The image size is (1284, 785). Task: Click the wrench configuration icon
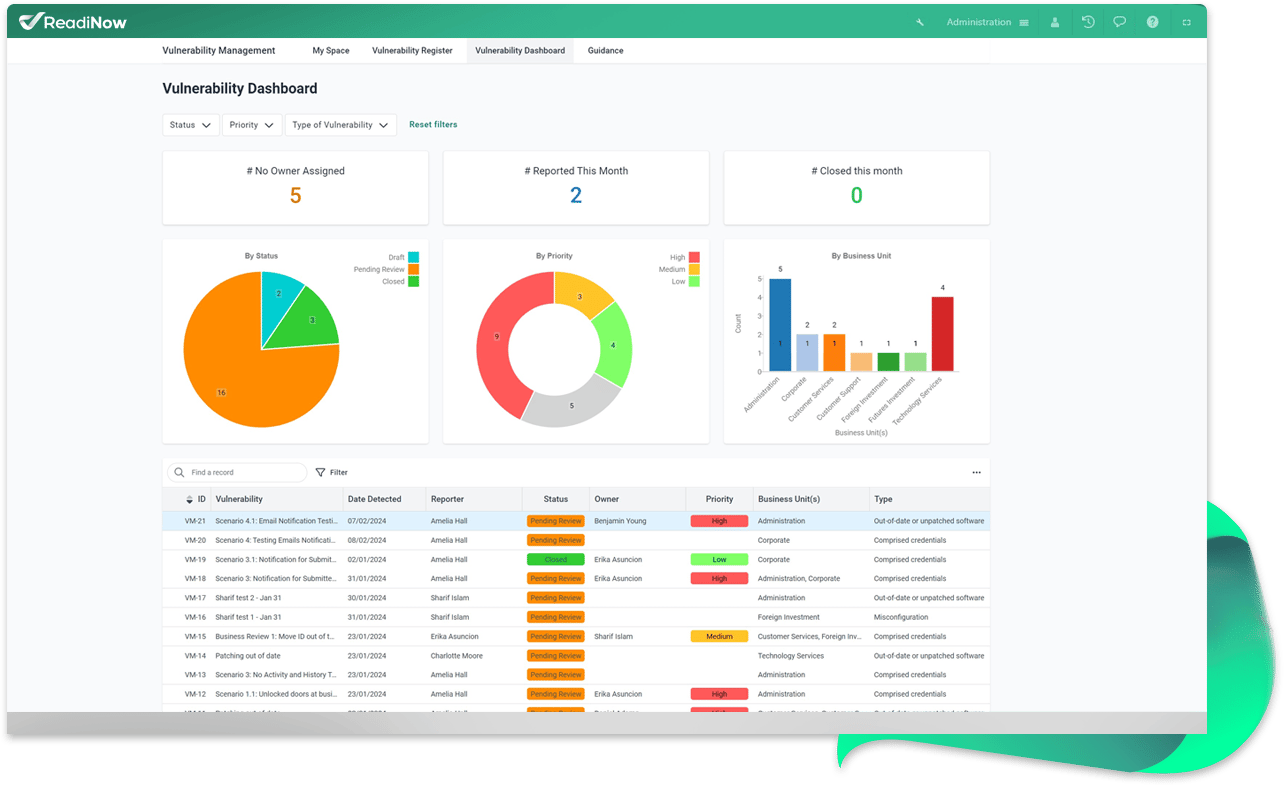[x=920, y=22]
